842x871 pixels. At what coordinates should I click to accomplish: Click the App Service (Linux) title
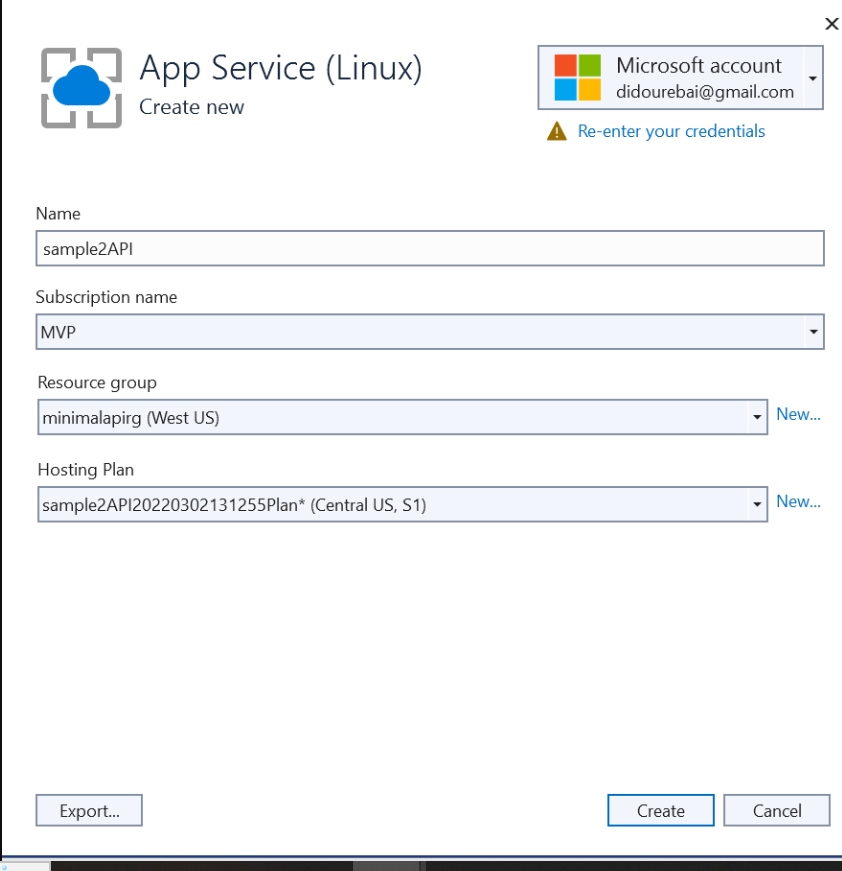coord(280,68)
